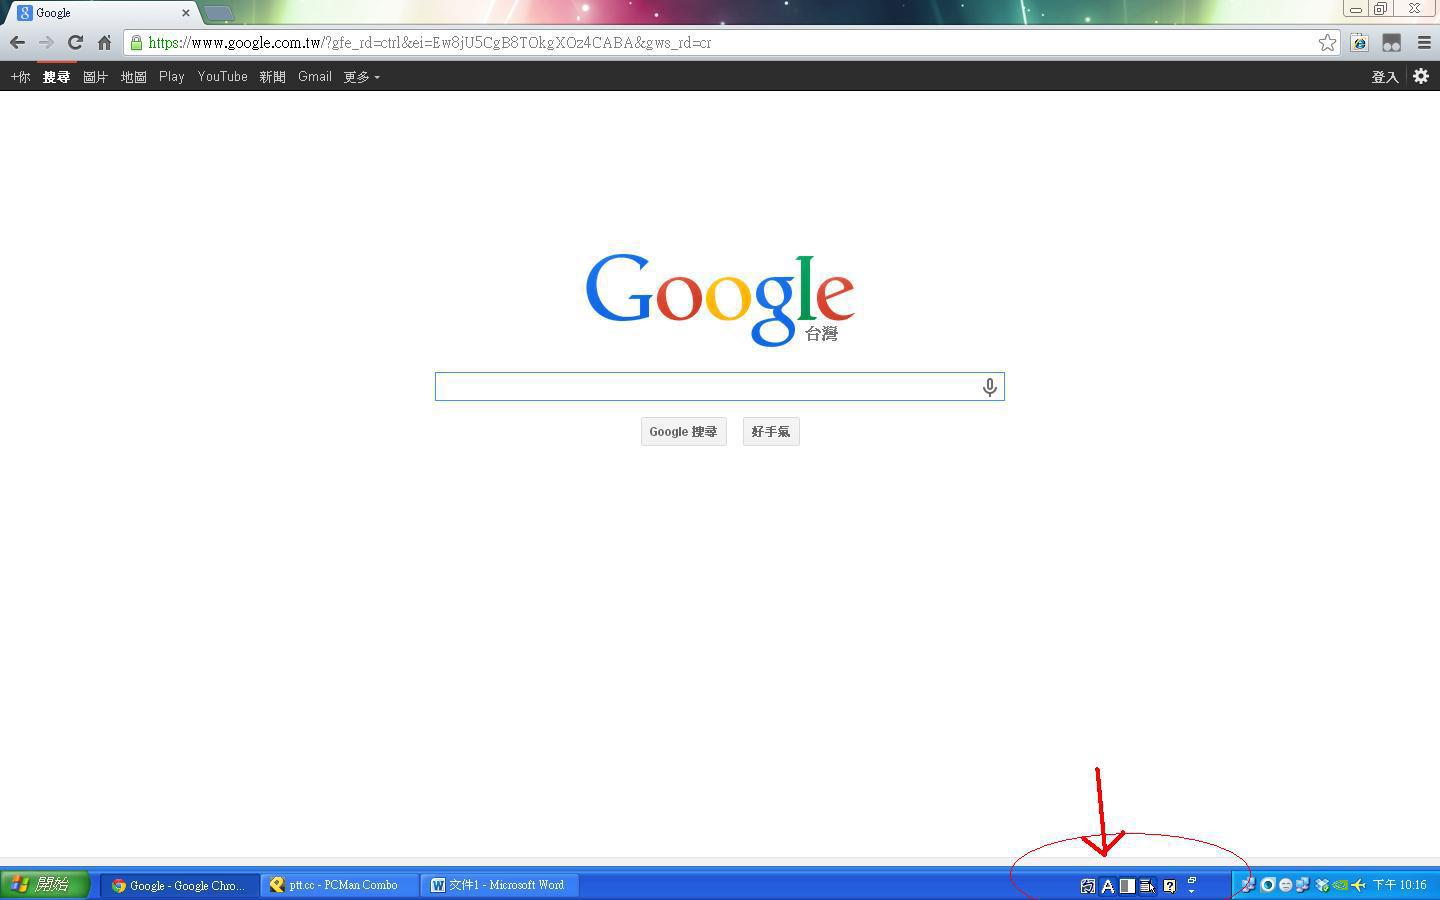Click the Google 搜尋 search button

click(x=683, y=432)
